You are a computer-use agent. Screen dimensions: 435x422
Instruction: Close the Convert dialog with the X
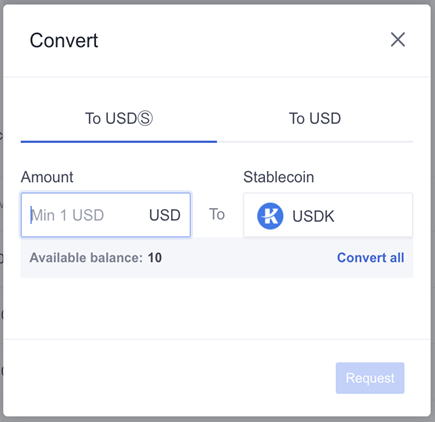(x=398, y=40)
